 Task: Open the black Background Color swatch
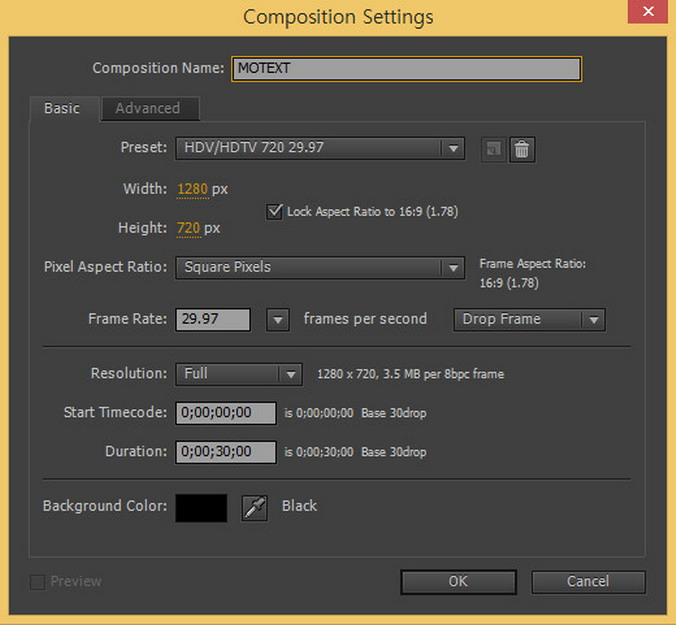tap(201, 508)
